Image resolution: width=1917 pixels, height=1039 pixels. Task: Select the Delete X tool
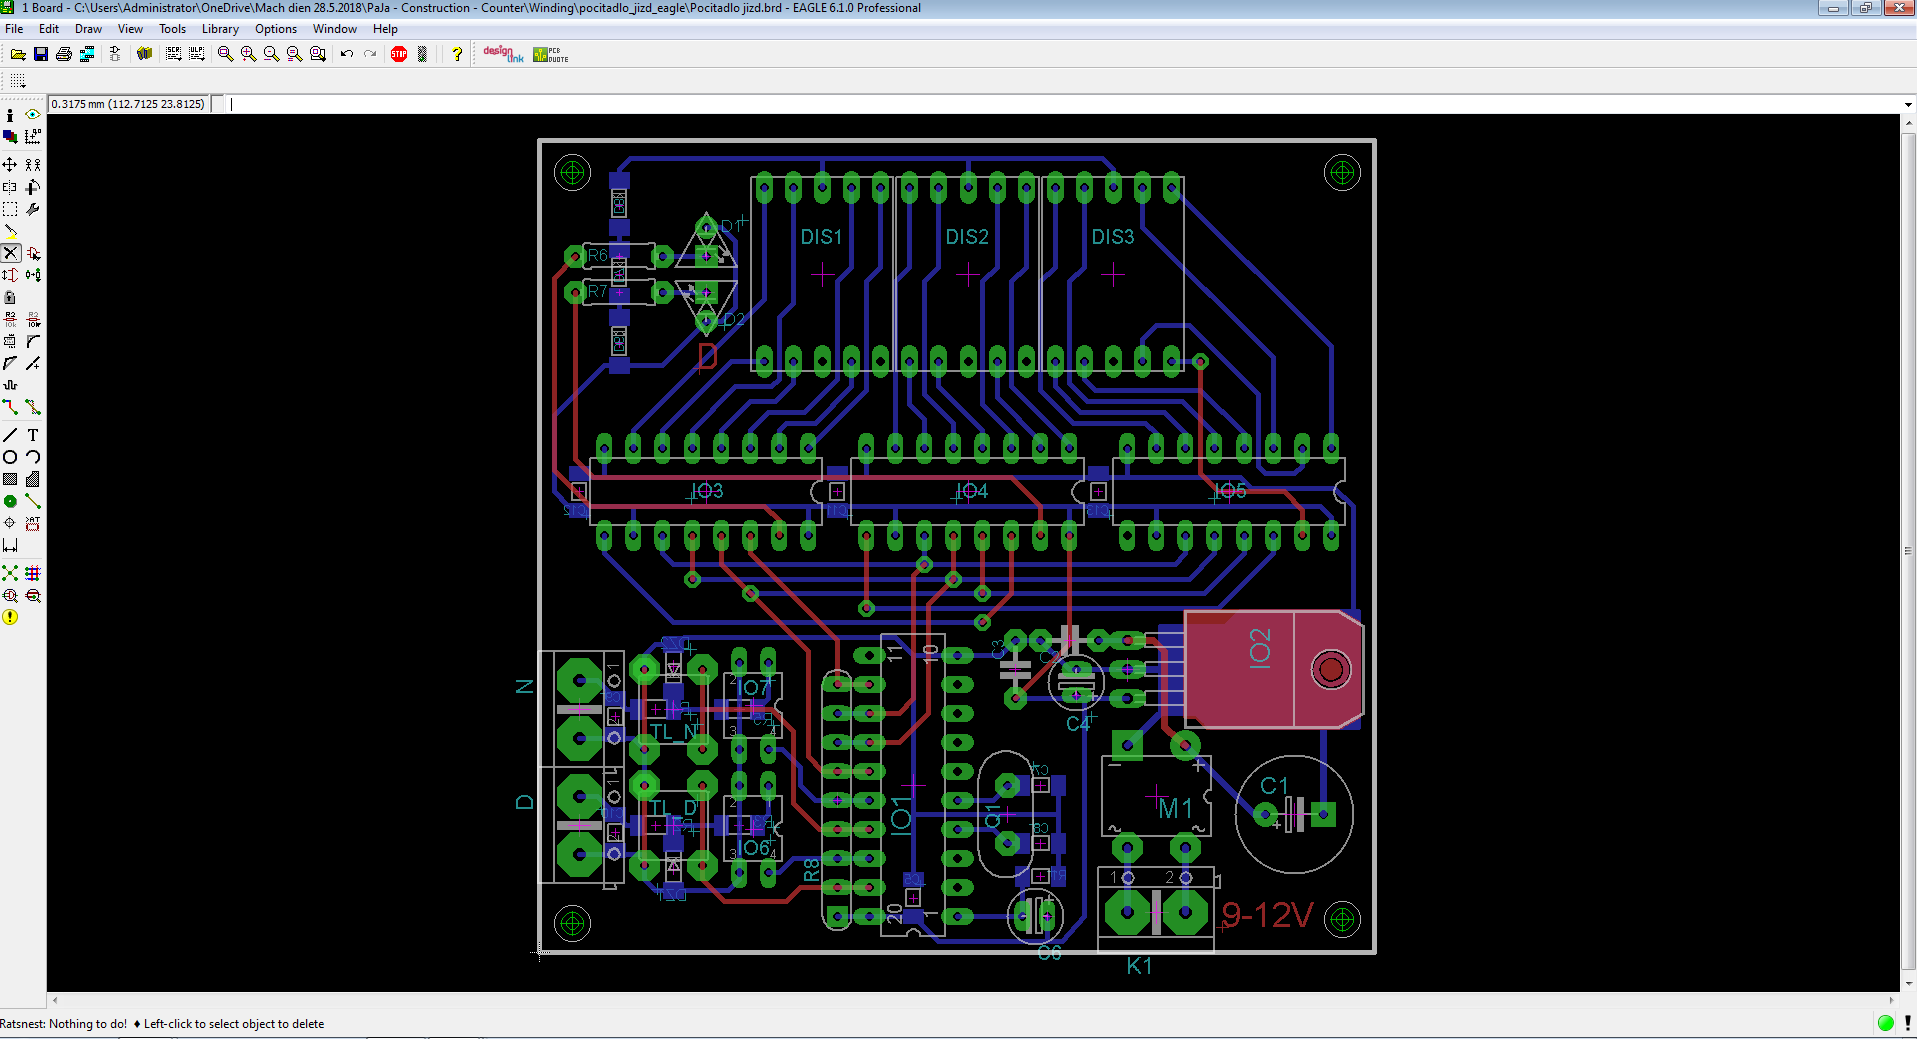[10, 253]
